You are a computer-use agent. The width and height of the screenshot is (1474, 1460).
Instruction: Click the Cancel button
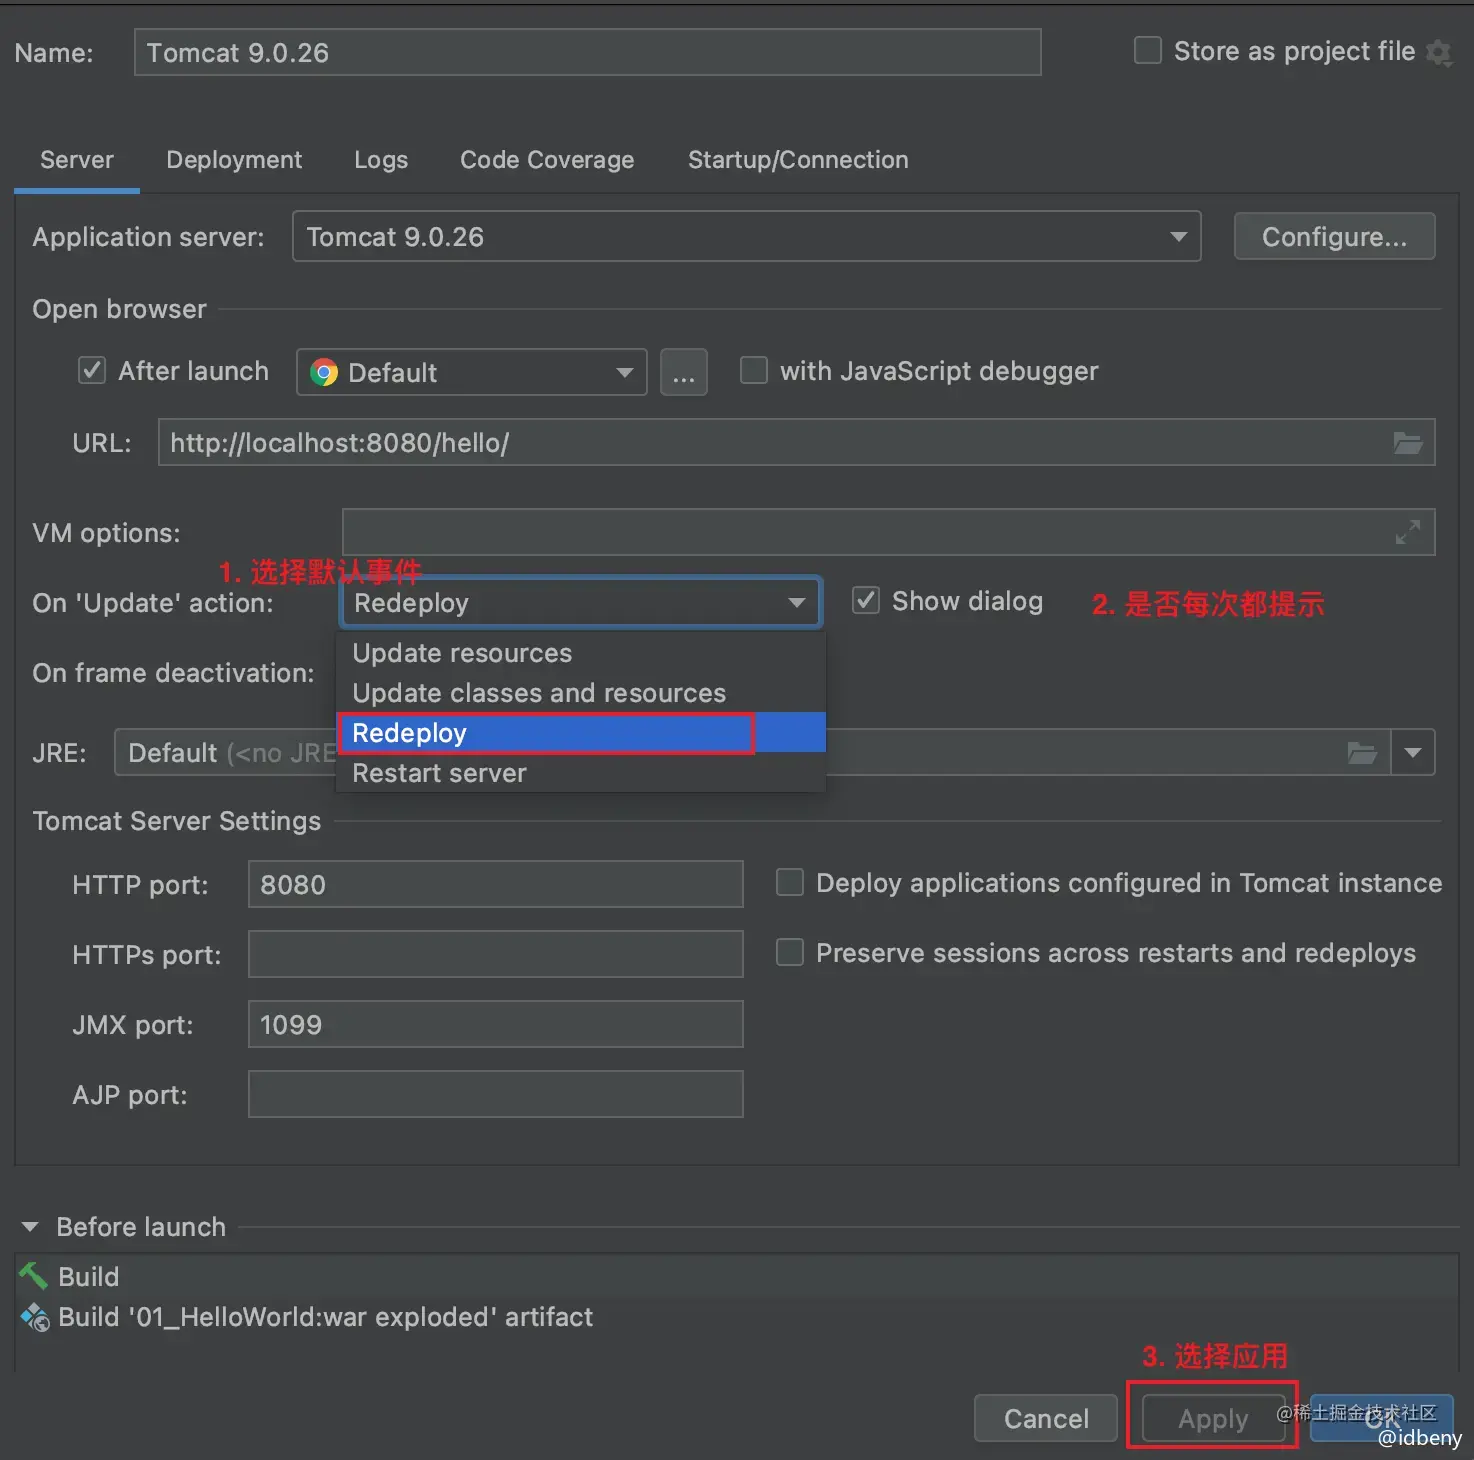1046,1418
